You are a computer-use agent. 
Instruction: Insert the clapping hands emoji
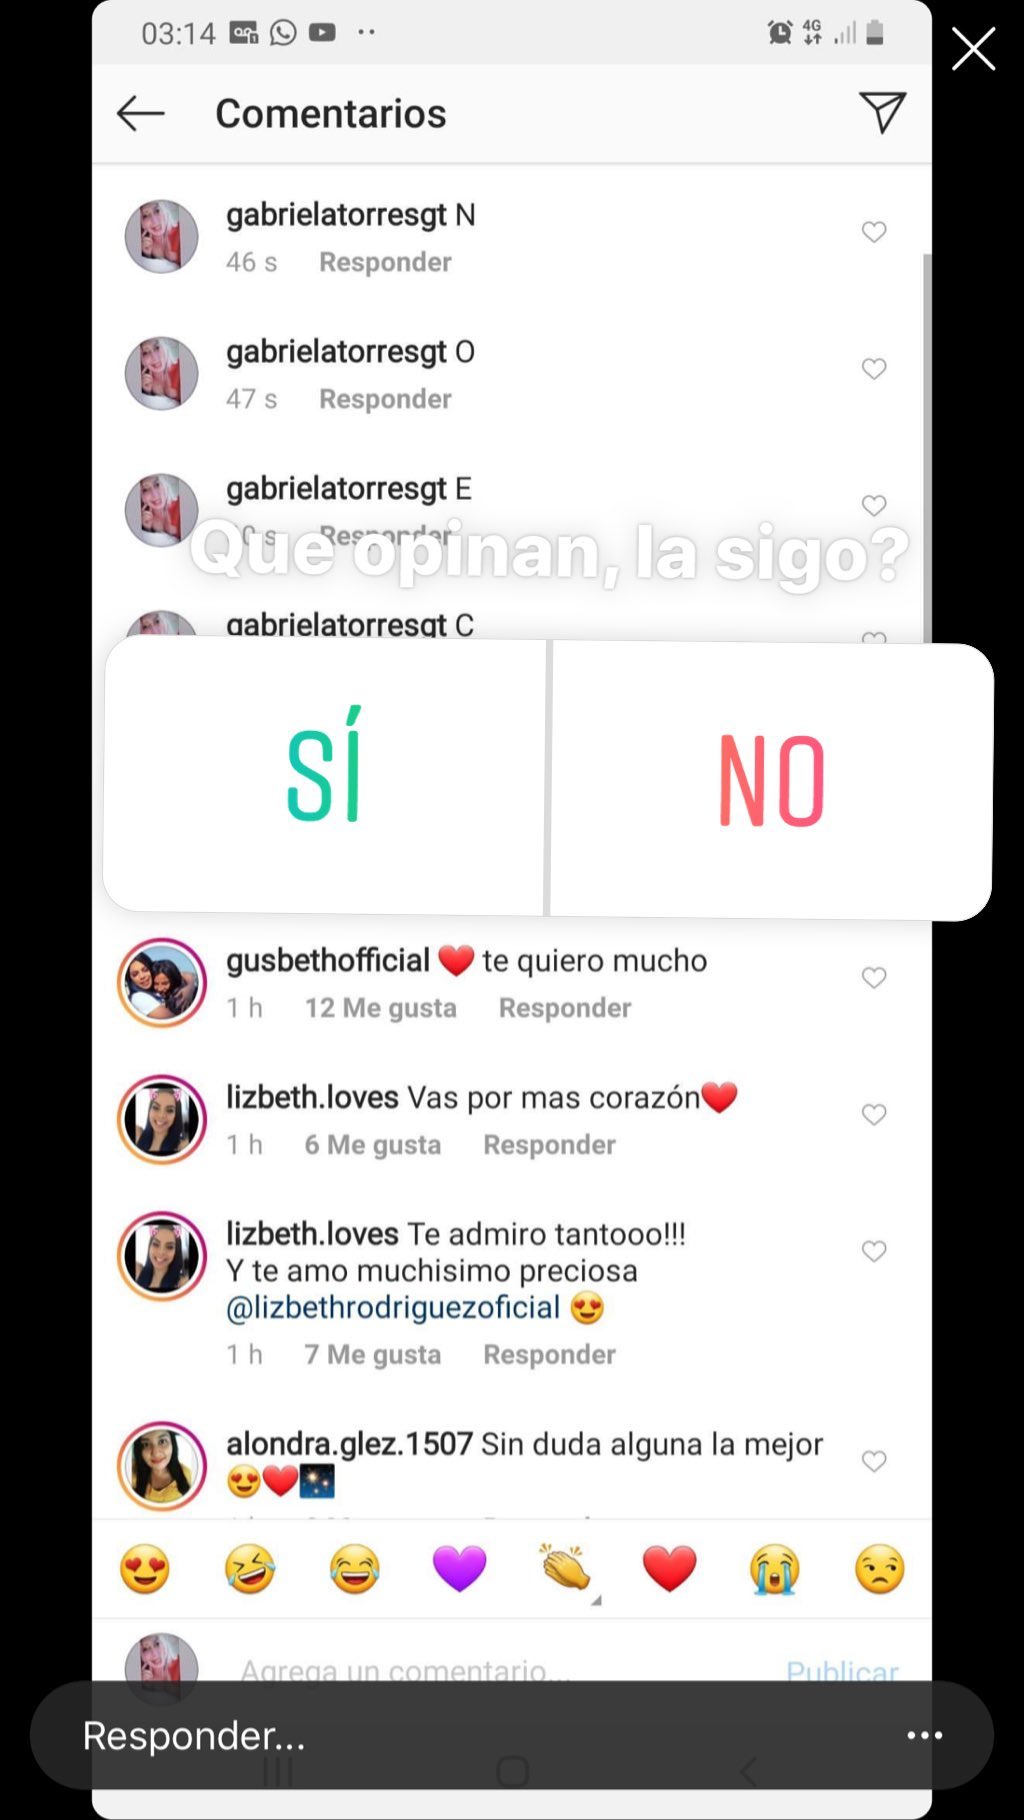pos(565,1568)
